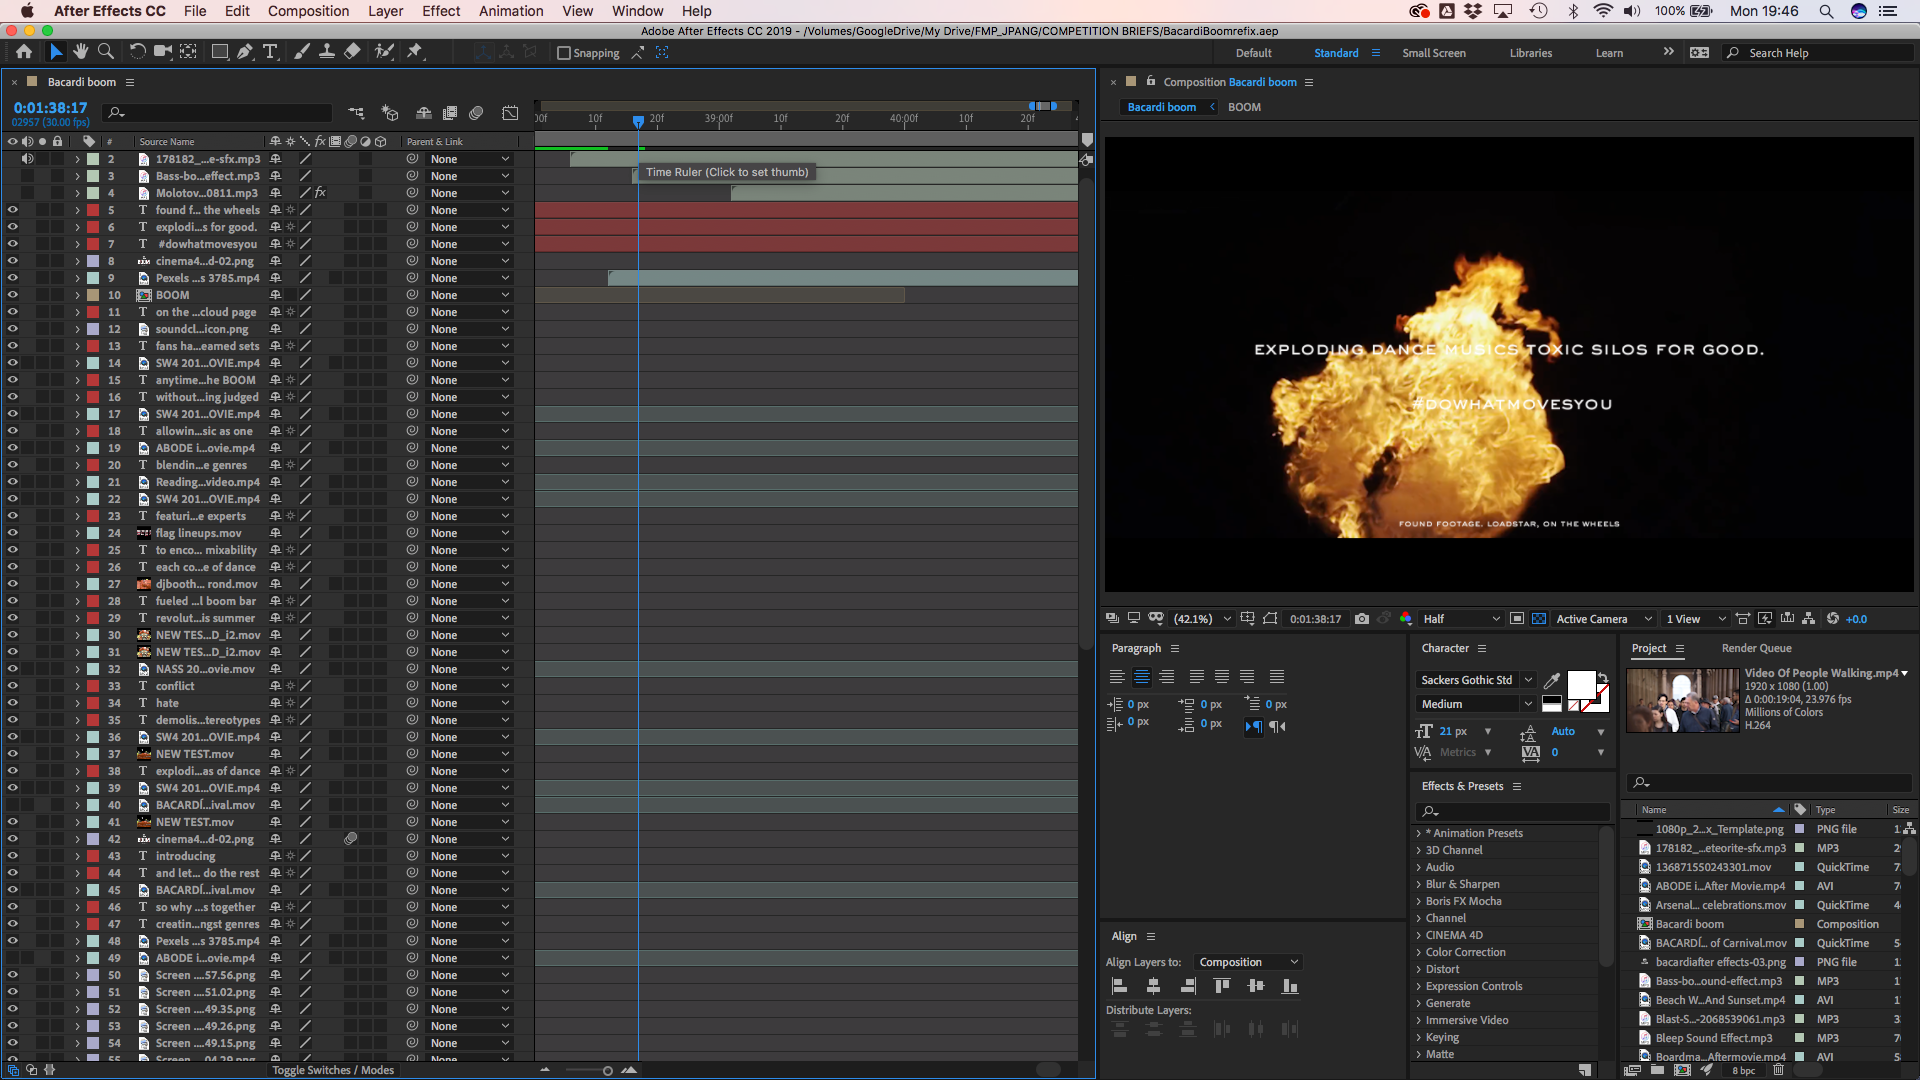Open the Animation menu
Viewport: 1920px width, 1081px height.
tap(511, 11)
